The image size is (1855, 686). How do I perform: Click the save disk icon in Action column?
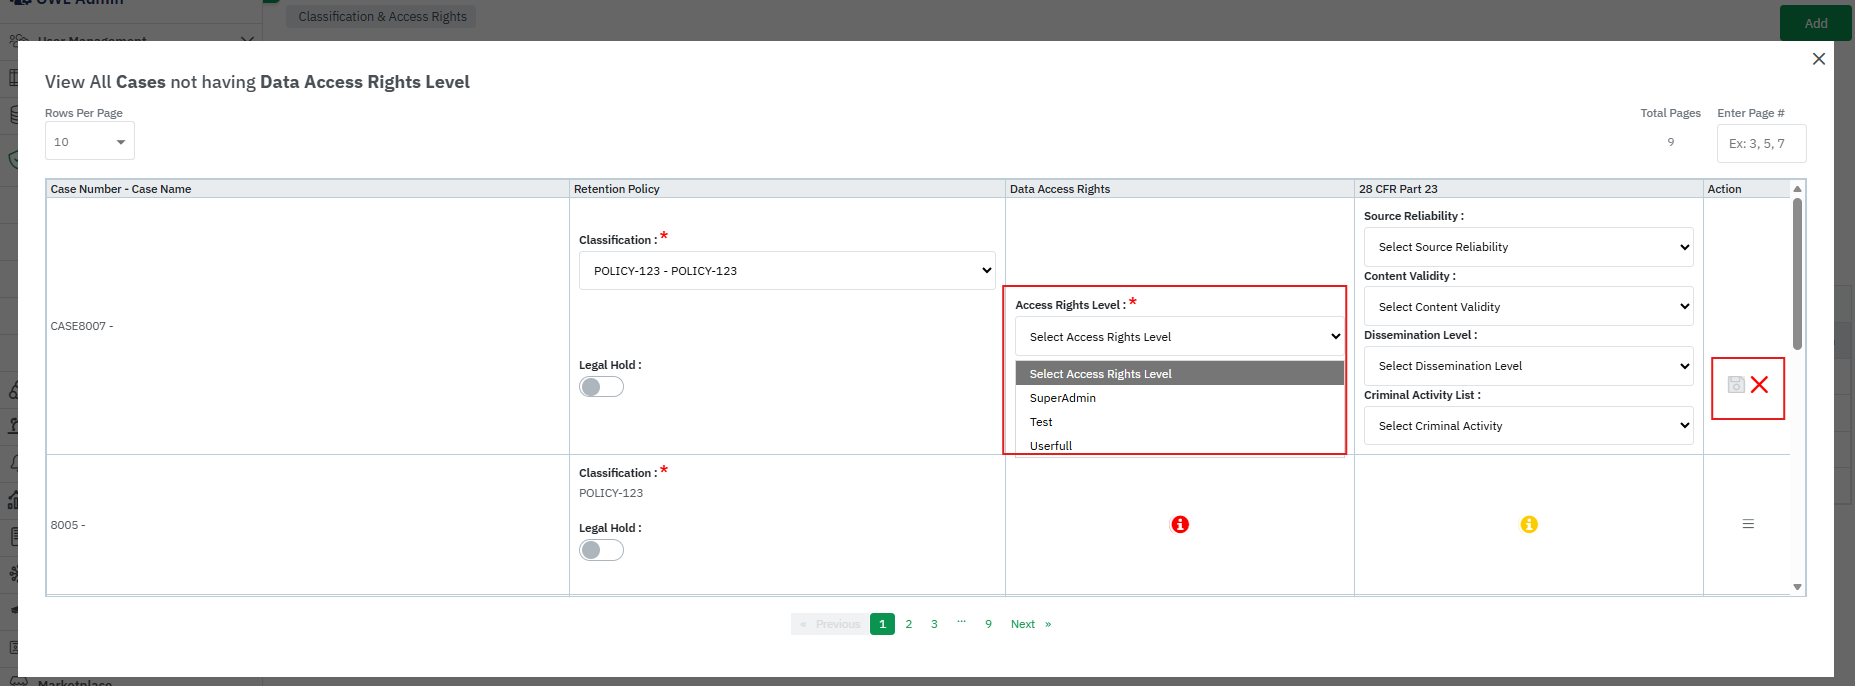click(x=1736, y=385)
